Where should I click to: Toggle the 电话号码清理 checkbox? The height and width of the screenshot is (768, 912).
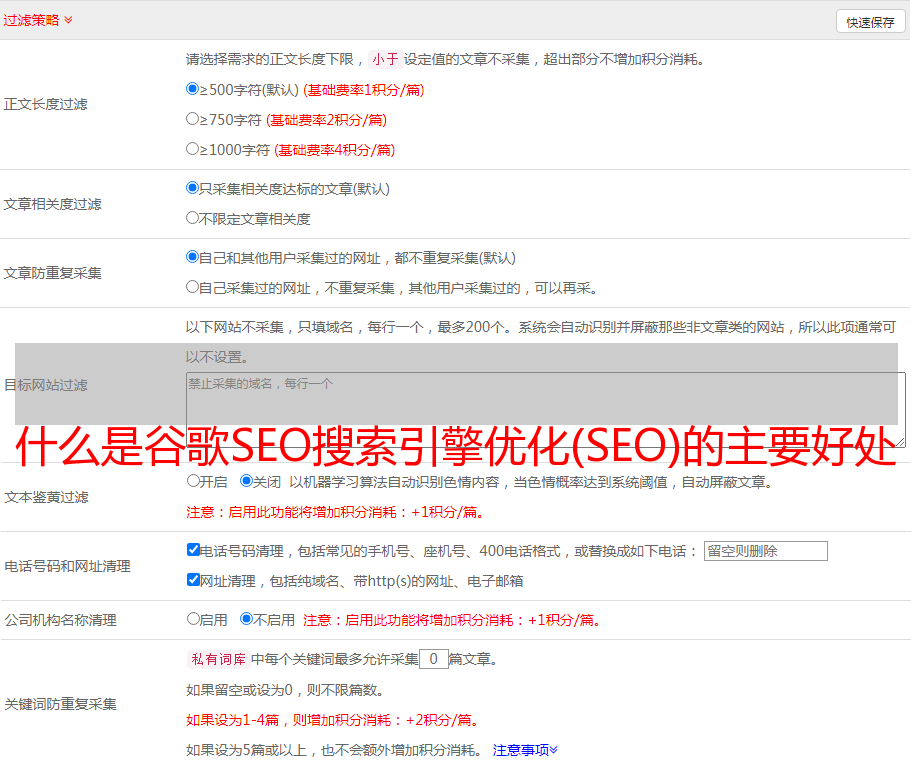pos(193,550)
